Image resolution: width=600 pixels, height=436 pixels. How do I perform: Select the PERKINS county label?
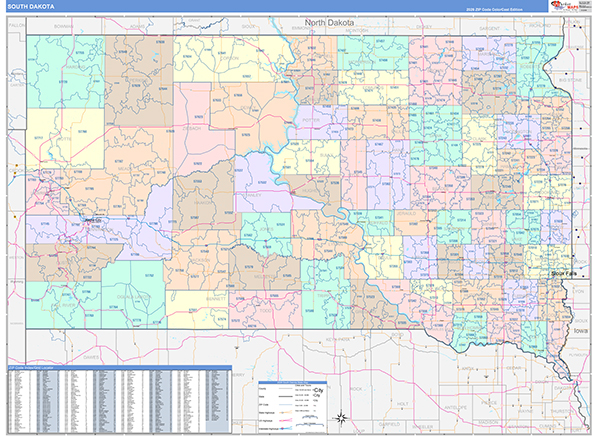point(138,80)
